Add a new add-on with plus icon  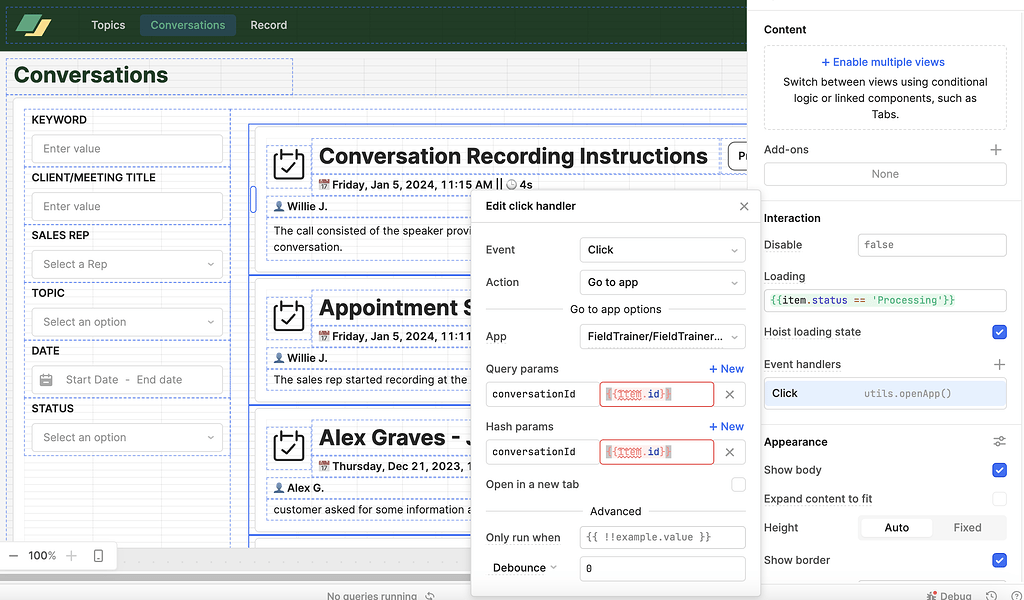[995, 150]
